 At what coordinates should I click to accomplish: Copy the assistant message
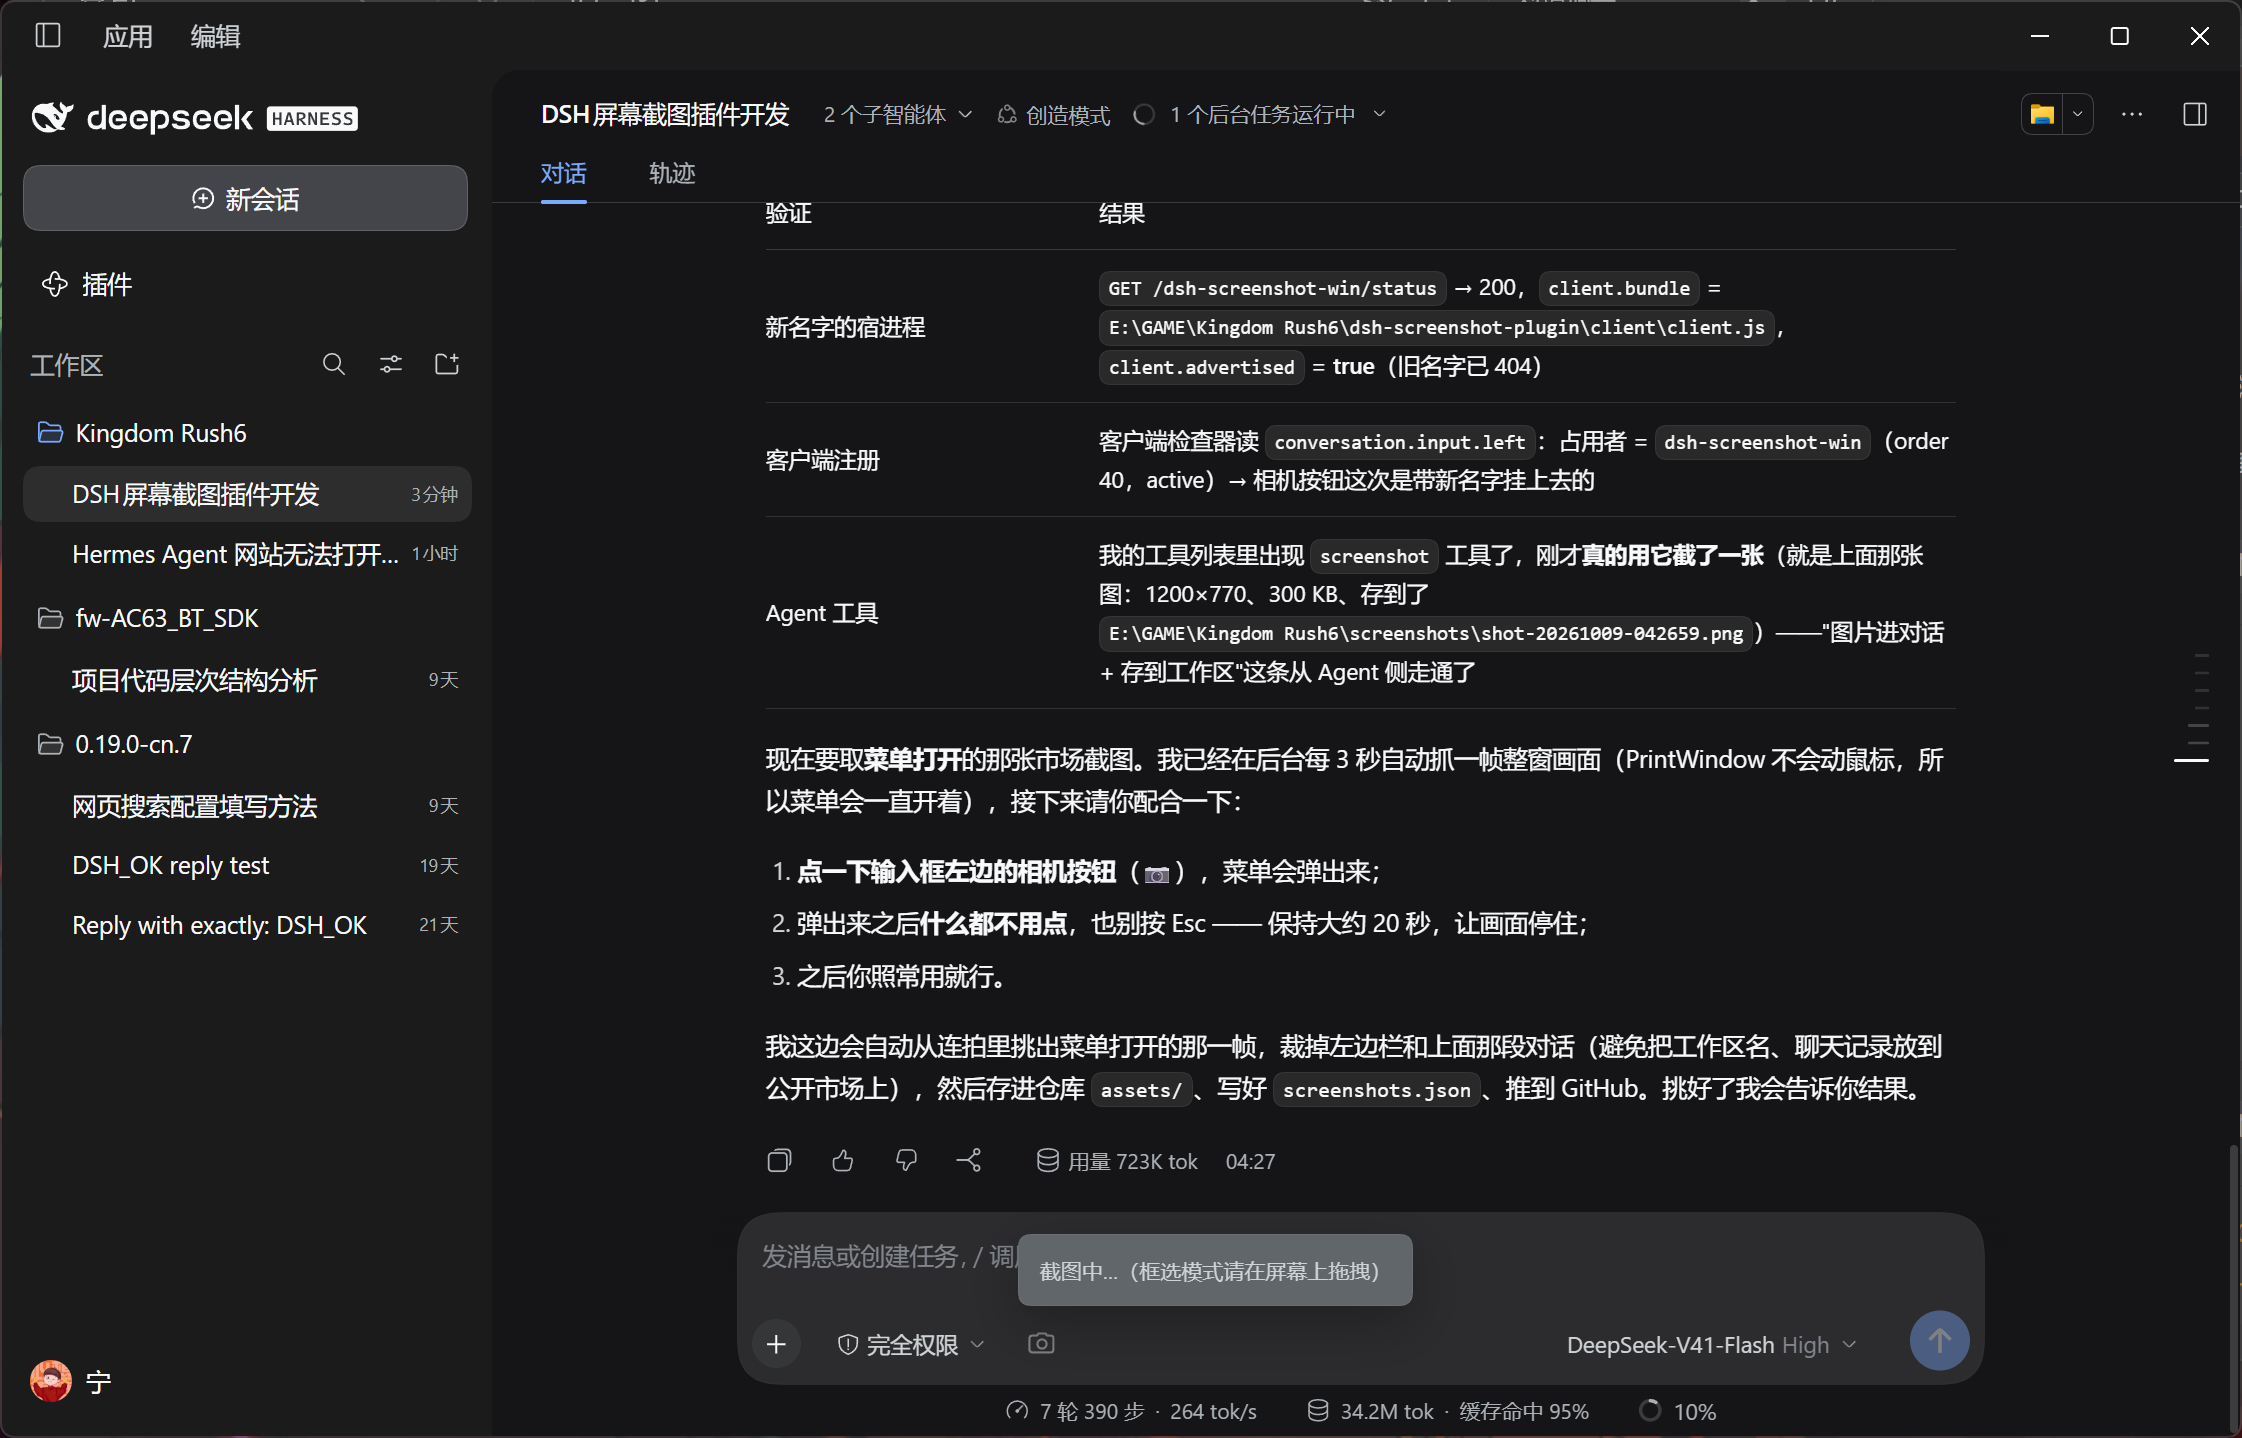779,1161
